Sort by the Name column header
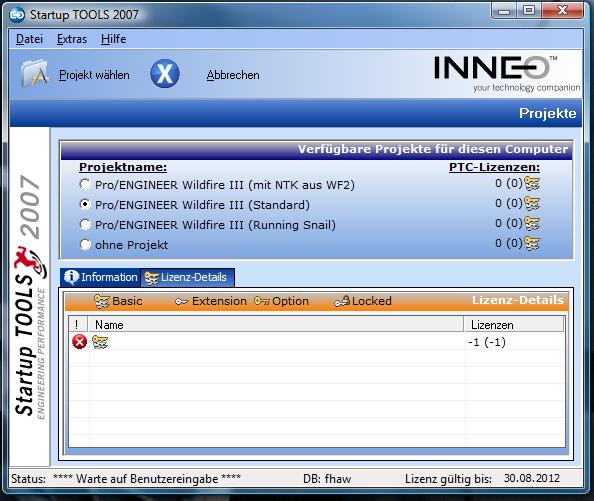594x501 pixels. click(276, 325)
